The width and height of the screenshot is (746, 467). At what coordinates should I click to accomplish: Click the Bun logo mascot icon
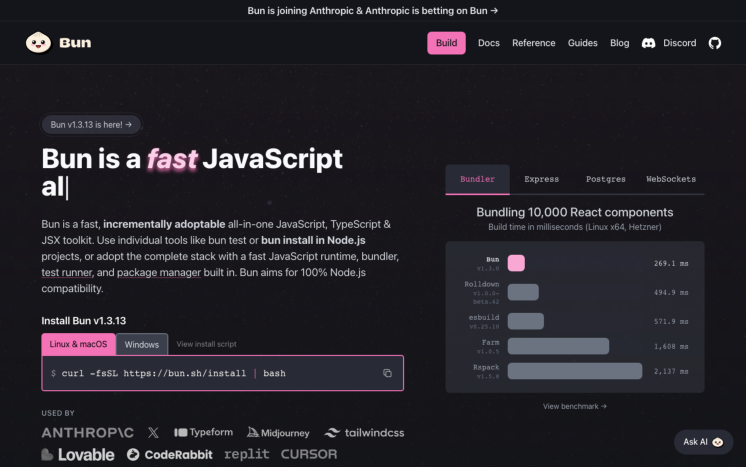38,43
